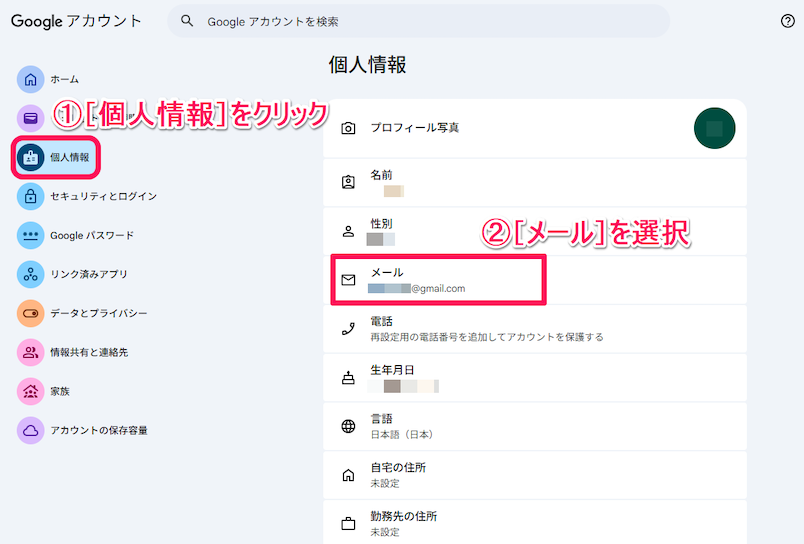The width and height of the screenshot is (804, 544).
Task: Click the camera icon beside プロフィール写真
Action: coord(348,128)
